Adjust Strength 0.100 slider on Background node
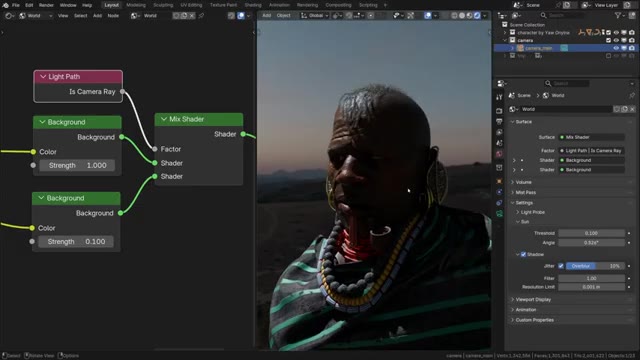The image size is (640, 360). click(x=76, y=241)
